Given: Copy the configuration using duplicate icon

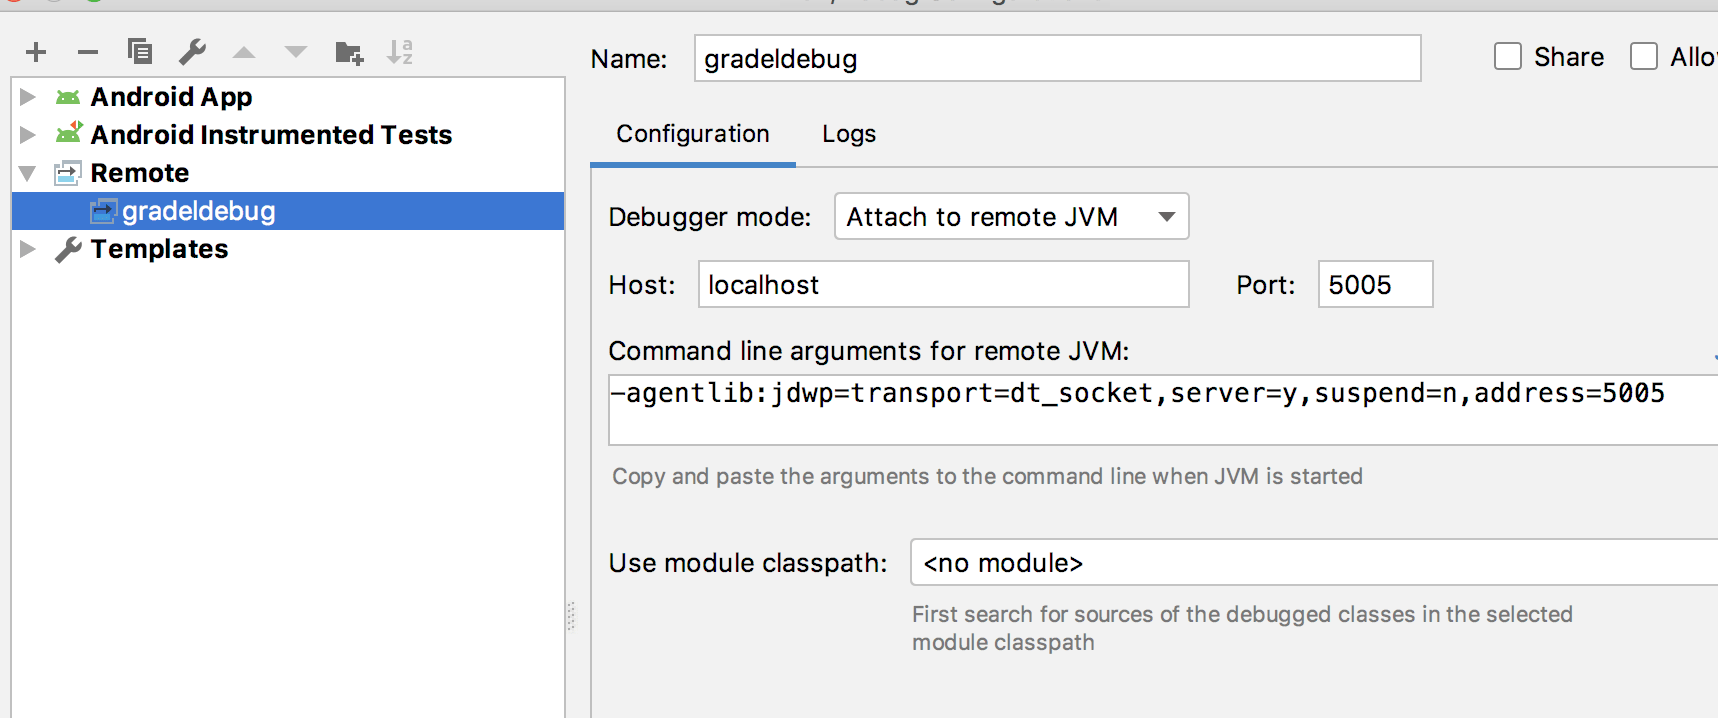Looking at the screenshot, I should [140, 51].
